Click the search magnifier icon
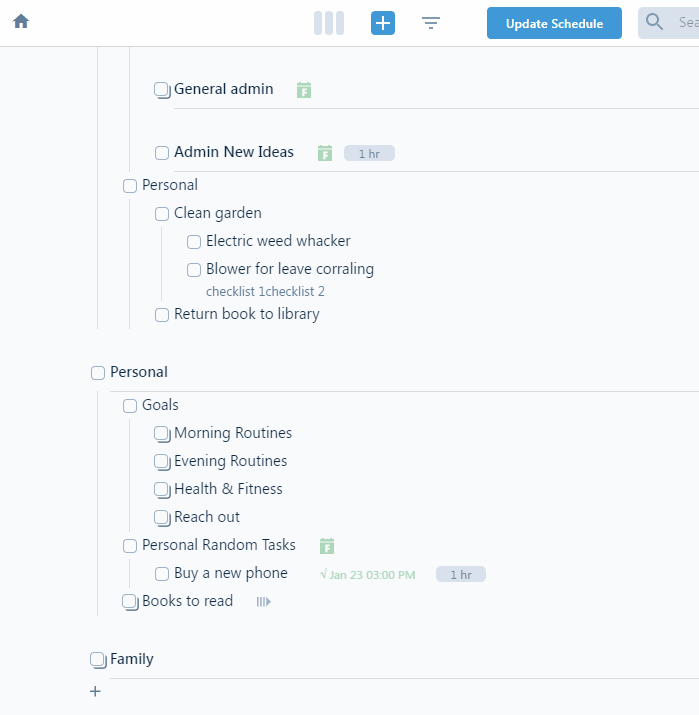 [x=654, y=22]
